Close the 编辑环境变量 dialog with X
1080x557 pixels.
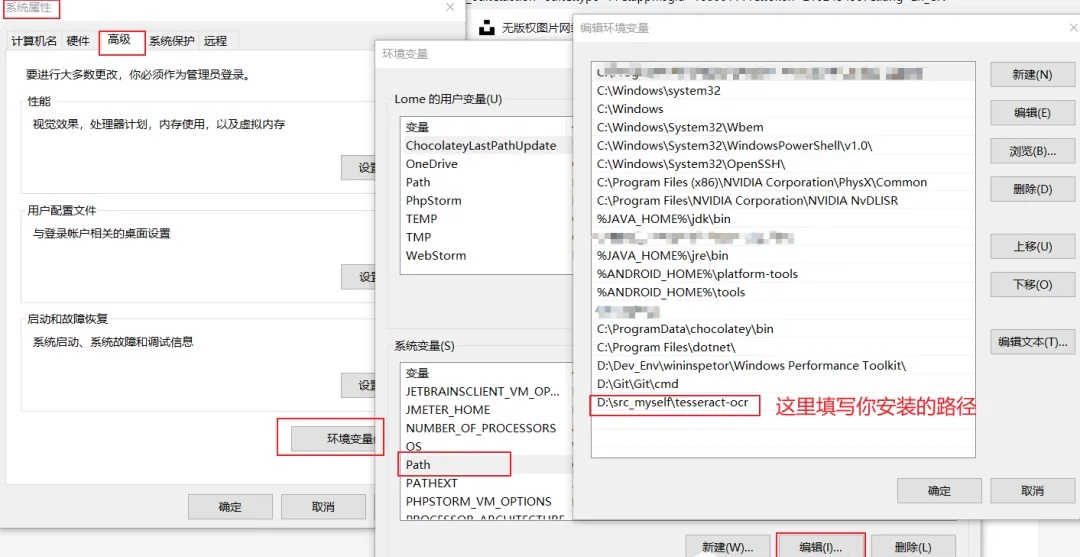1073,28
